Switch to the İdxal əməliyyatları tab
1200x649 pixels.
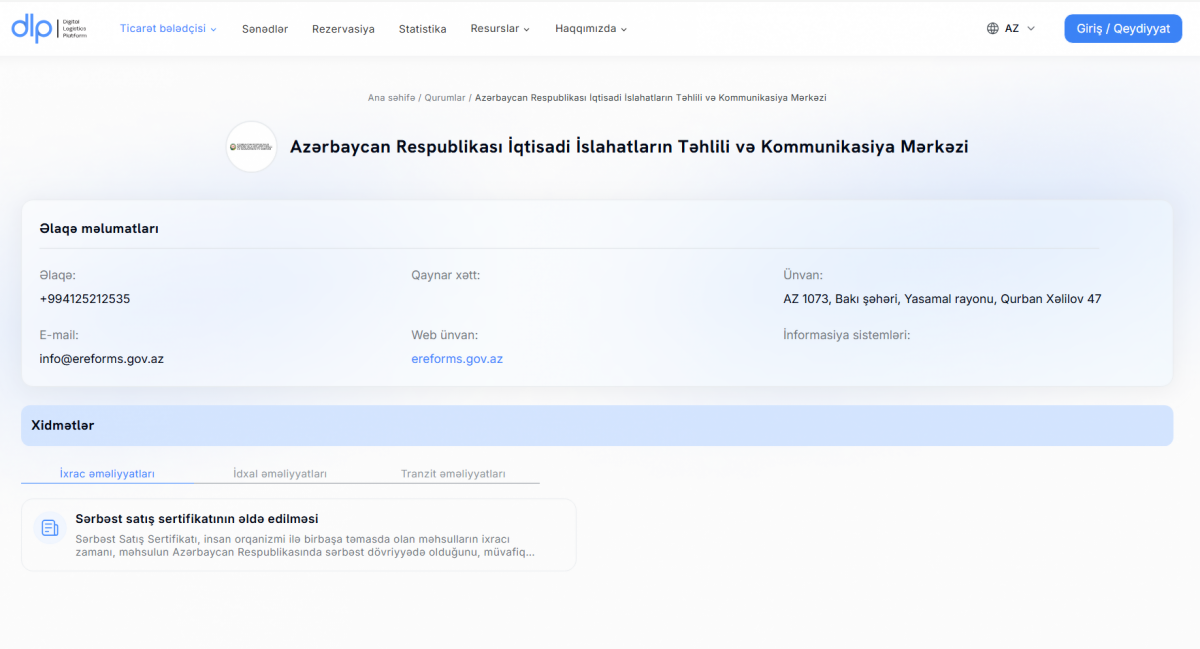(280, 474)
